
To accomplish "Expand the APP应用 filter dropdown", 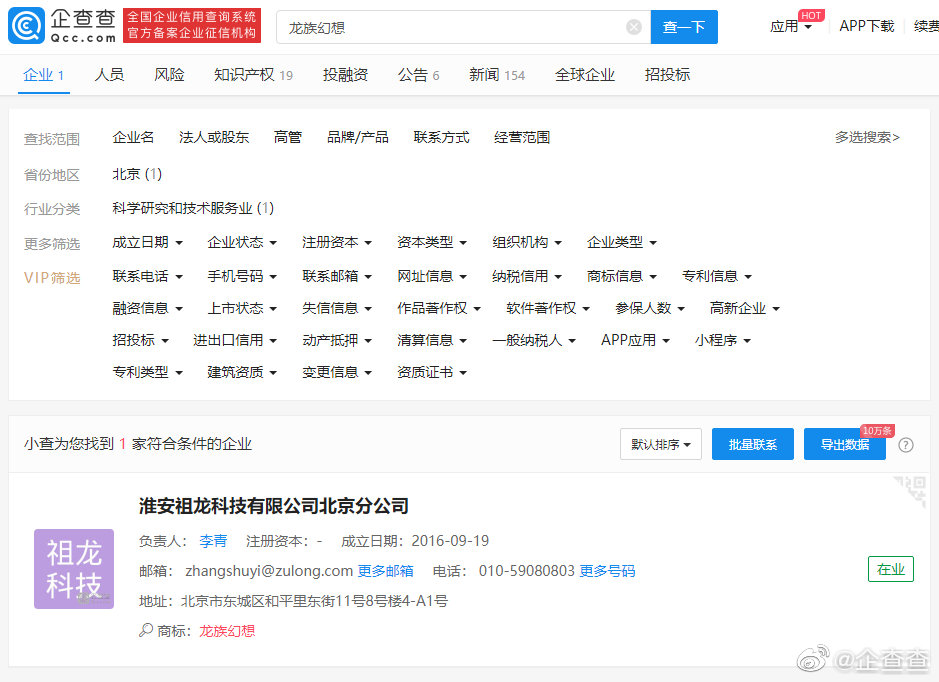I will pyautogui.click(x=635, y=340).
